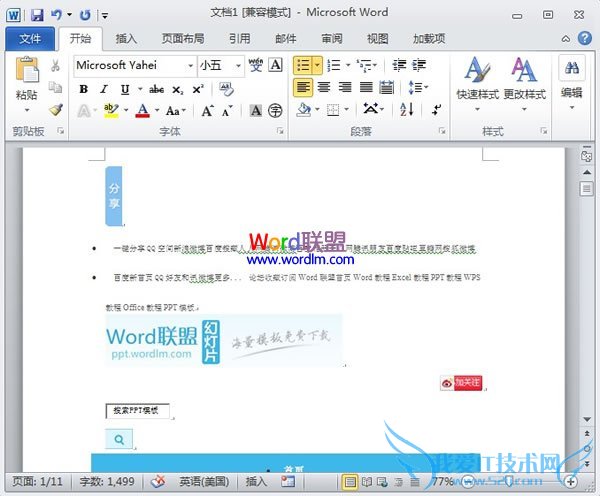The height and width of the screenshot is (496, 600).
Task: Click the shading paint bucket icon
Action: (x=303, y=110)
